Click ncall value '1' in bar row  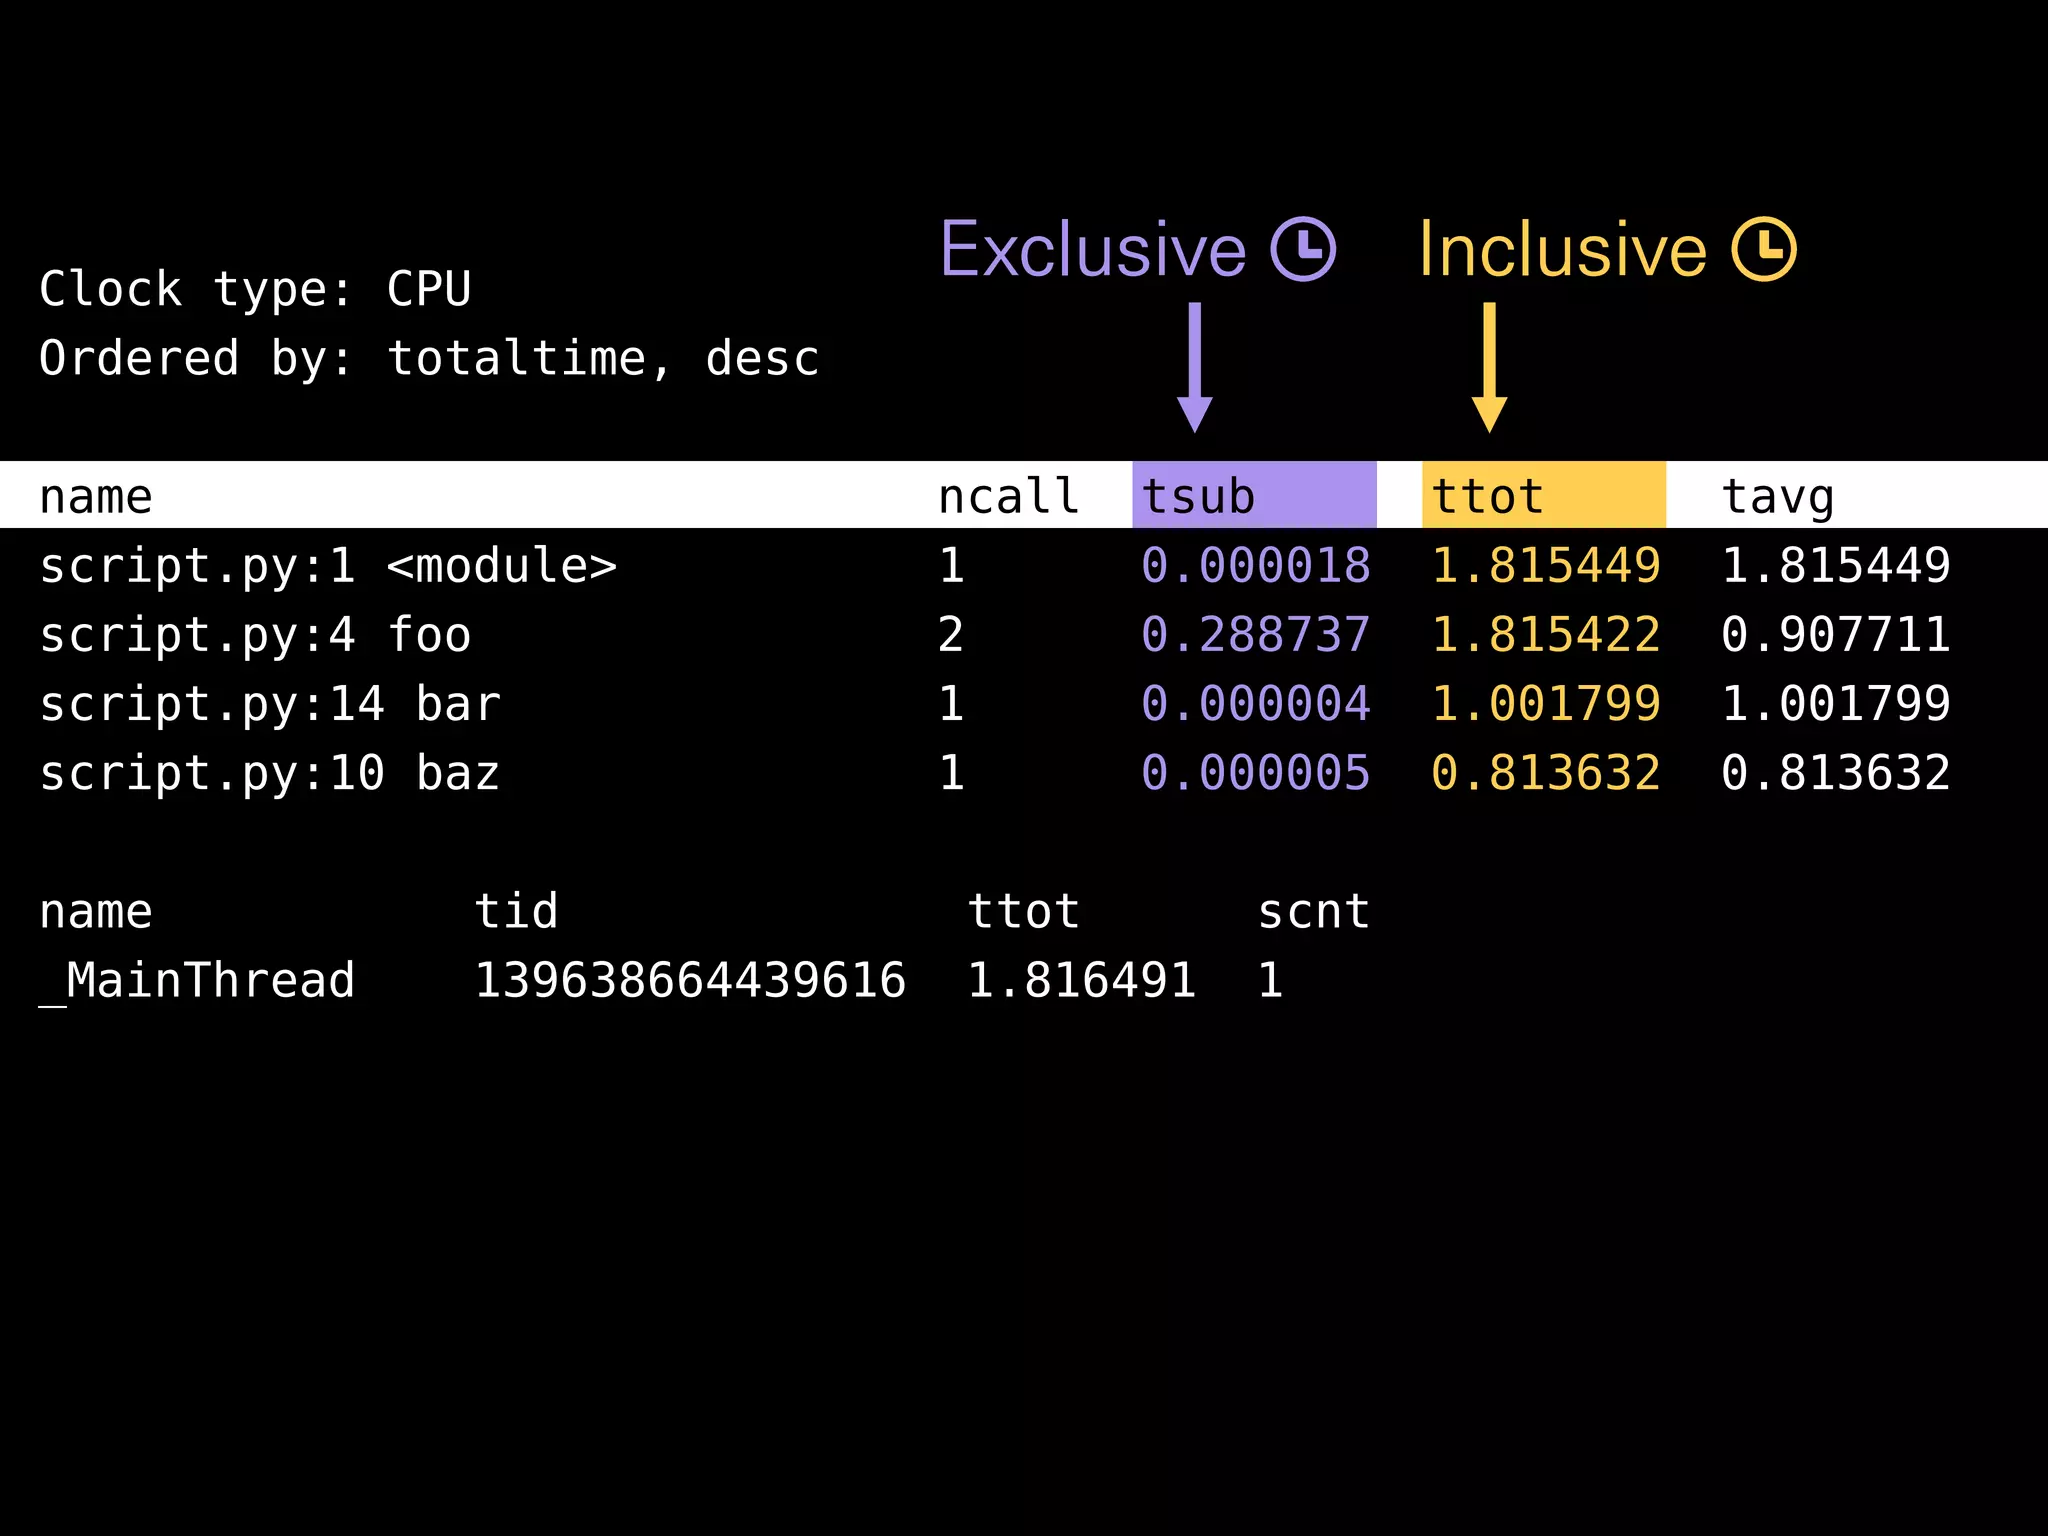click(x=951, y=705)
